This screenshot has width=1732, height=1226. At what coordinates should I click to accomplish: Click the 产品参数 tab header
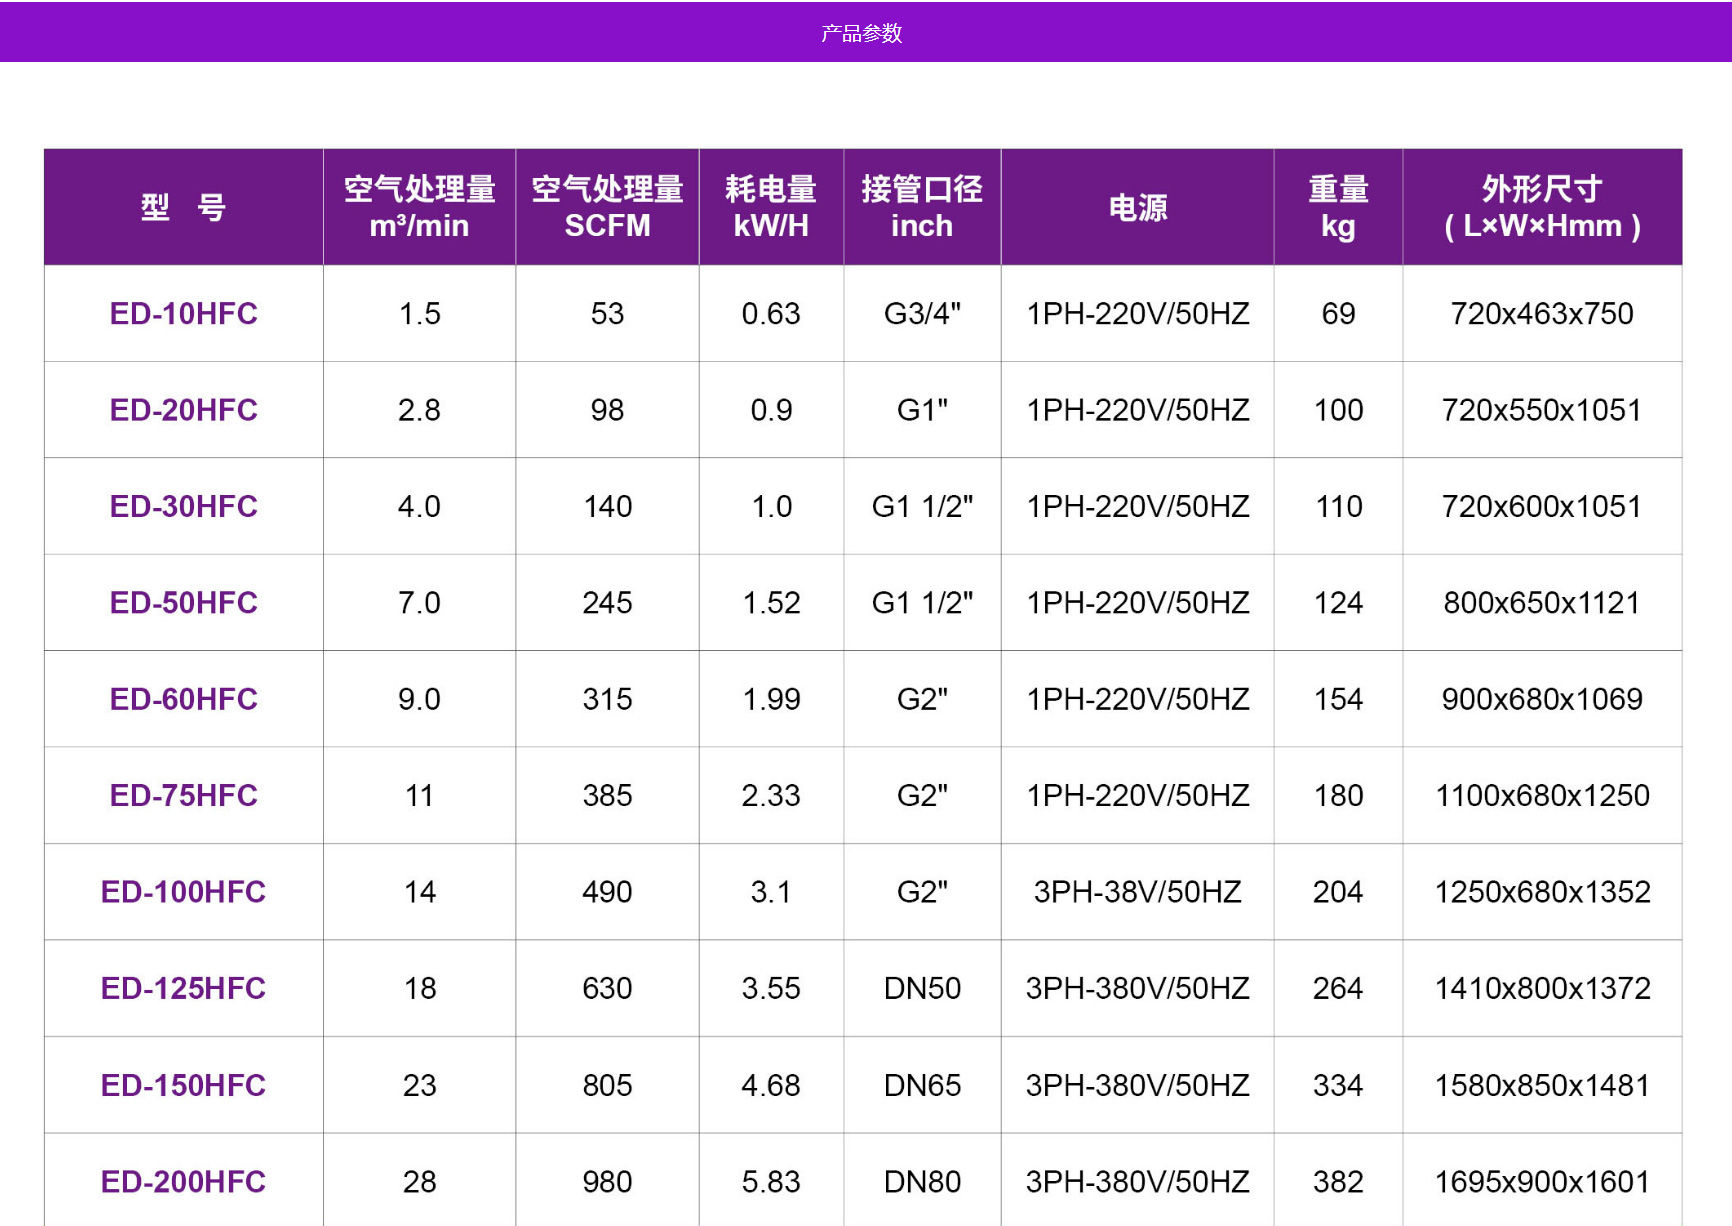(862, 33)
